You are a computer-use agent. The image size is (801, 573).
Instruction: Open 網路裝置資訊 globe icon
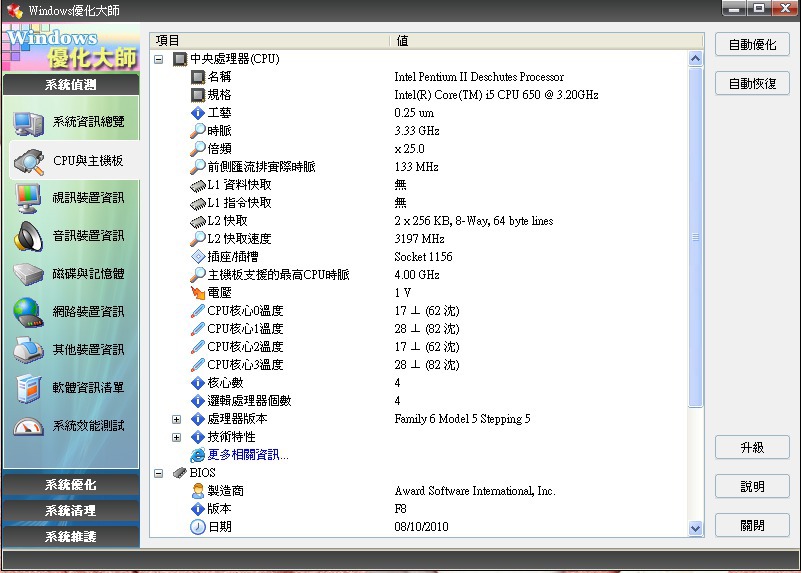28,312
